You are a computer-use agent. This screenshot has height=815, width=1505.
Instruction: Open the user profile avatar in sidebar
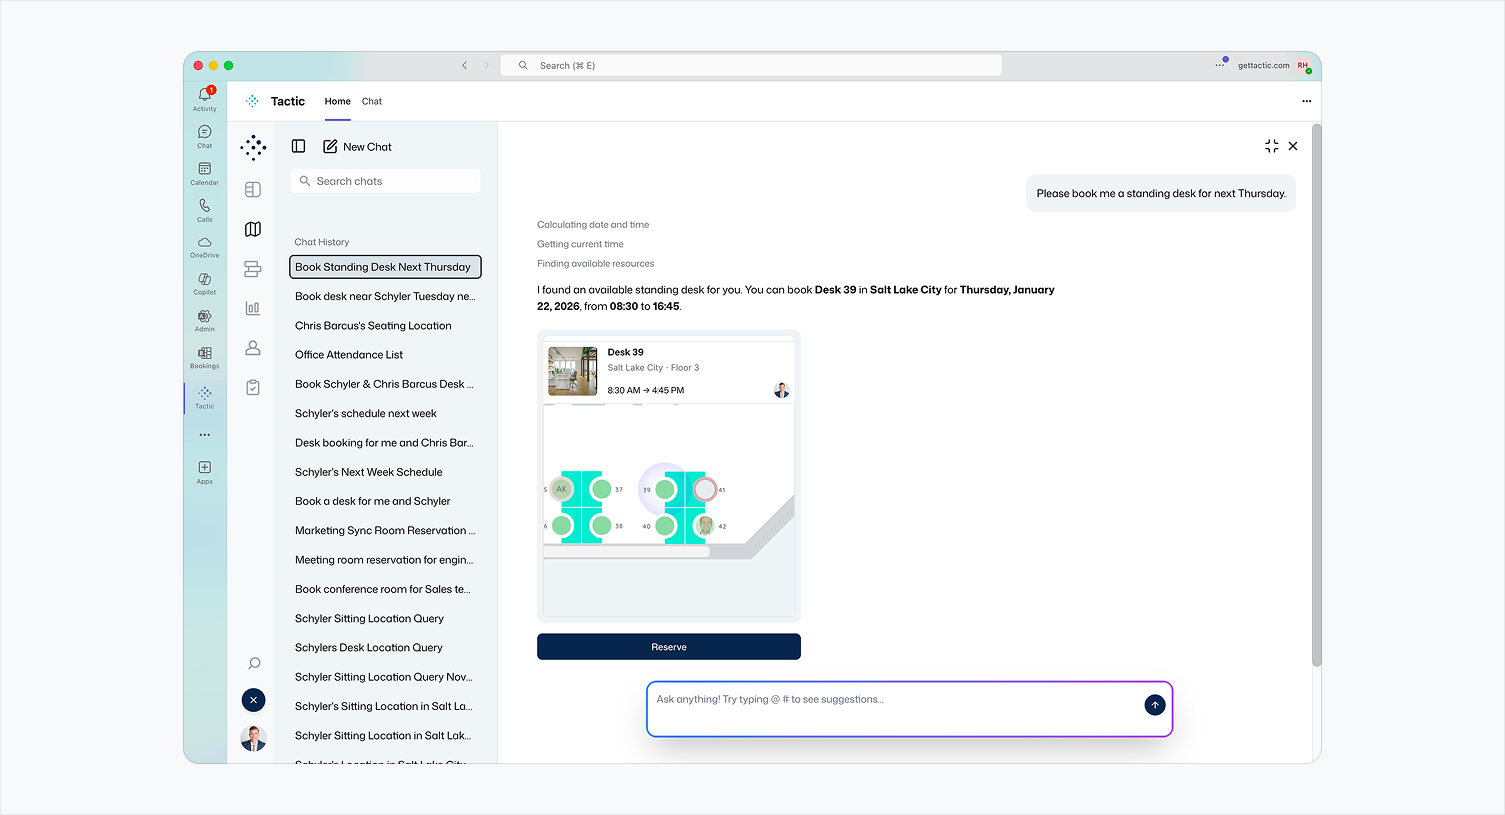coord(254,739)
